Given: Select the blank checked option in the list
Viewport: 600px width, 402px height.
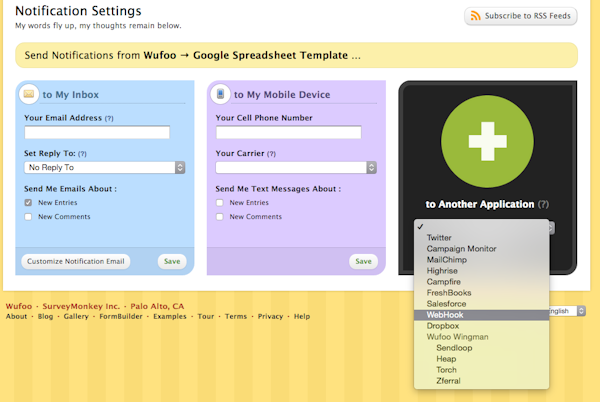Looking at the screenshot, I should point(481,227).
